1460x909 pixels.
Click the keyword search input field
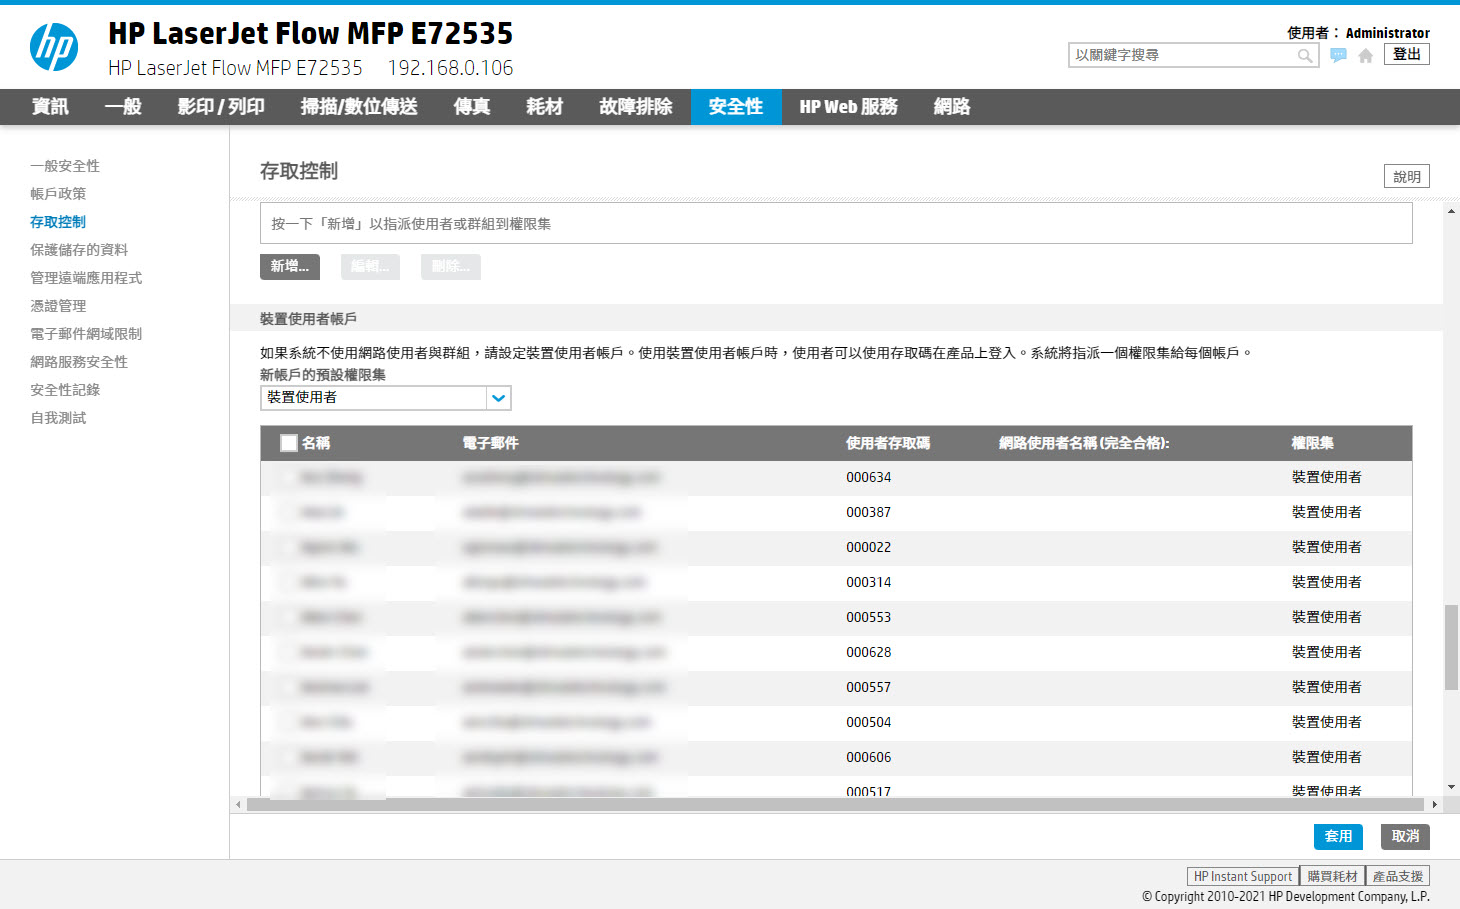click(1180, 55)
